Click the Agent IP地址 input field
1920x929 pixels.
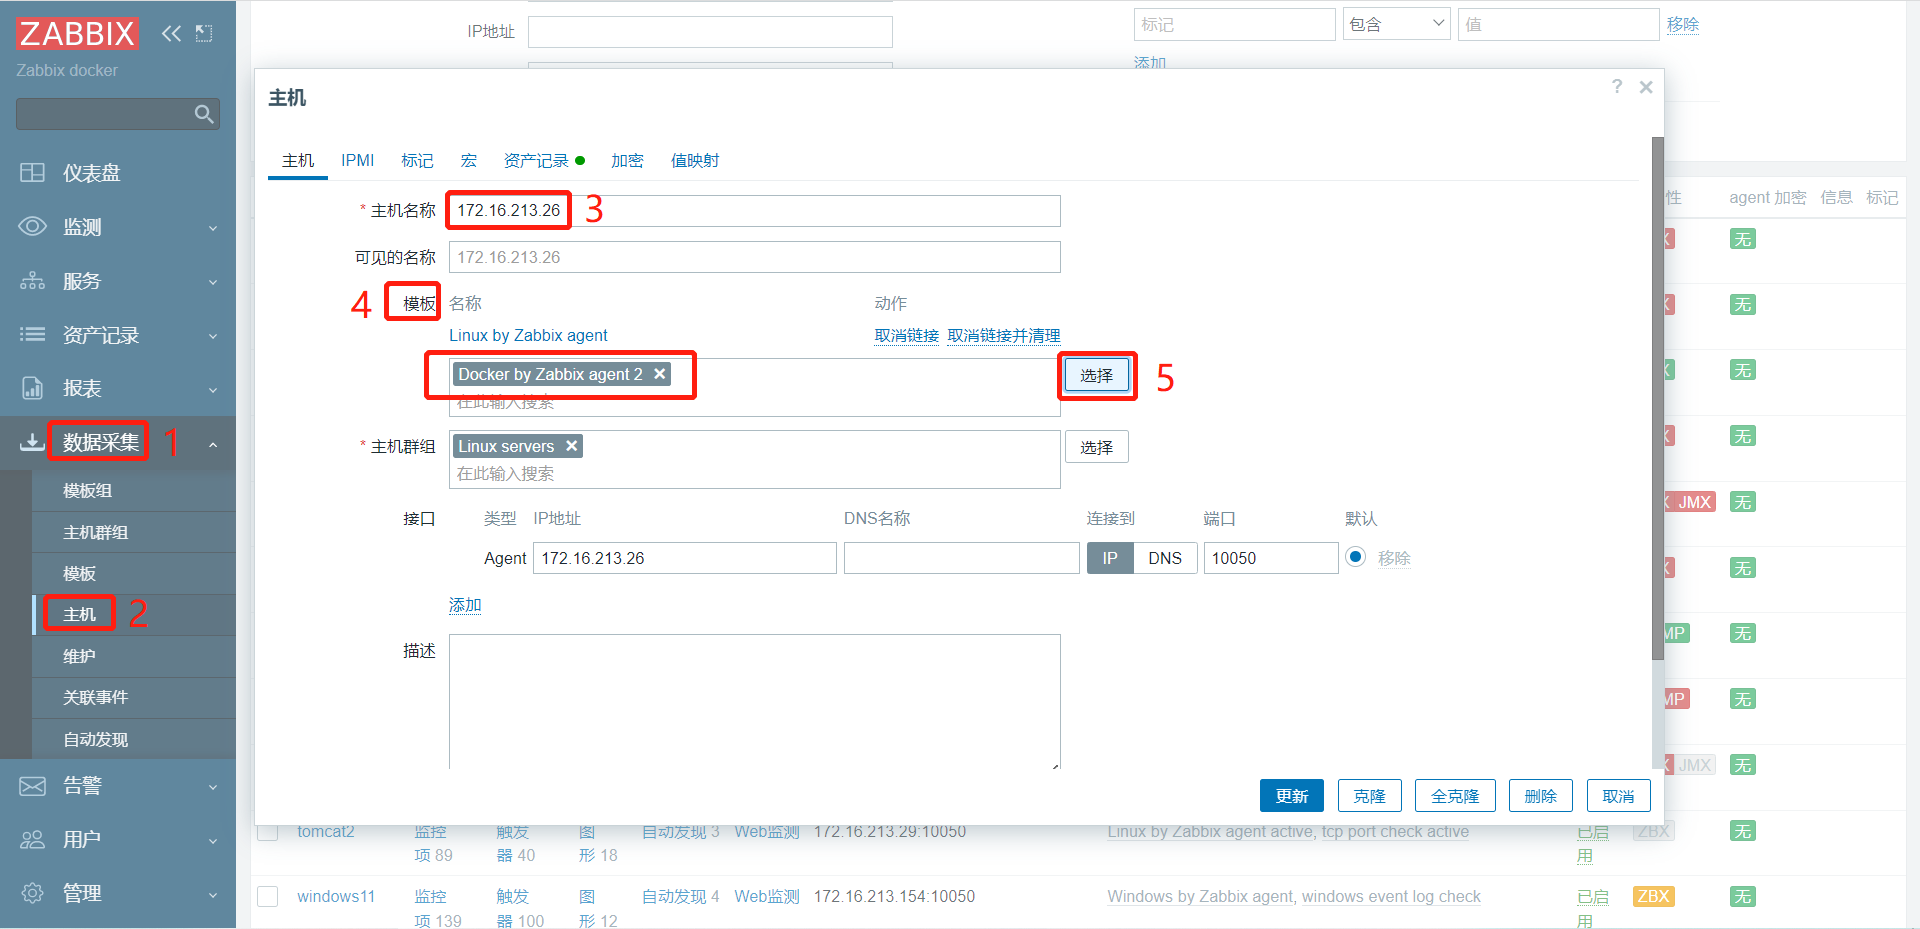point(685,558)
